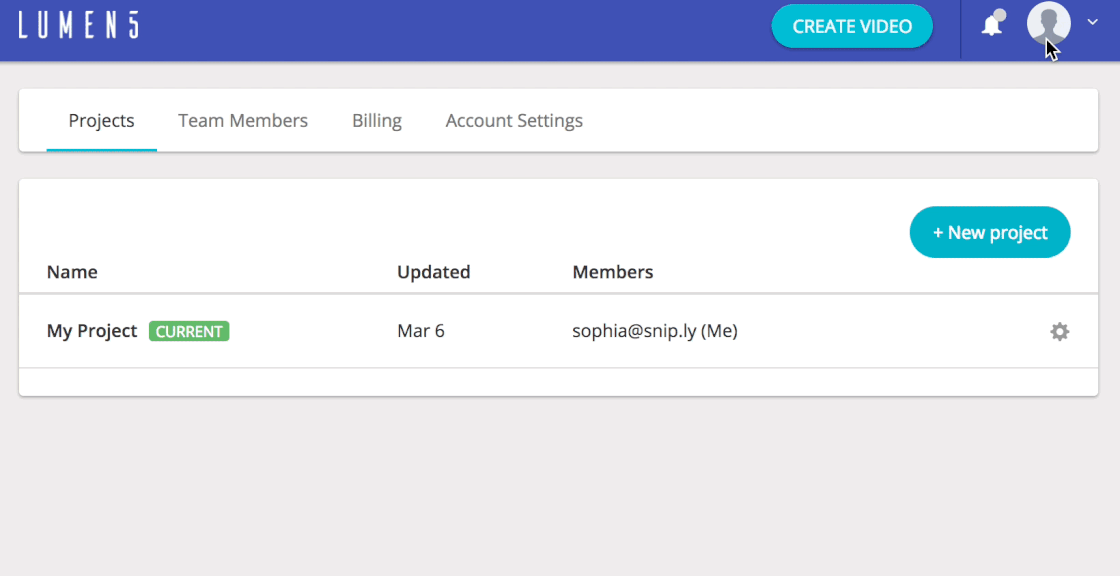Switch to the Projects tab

click(101, 121)
